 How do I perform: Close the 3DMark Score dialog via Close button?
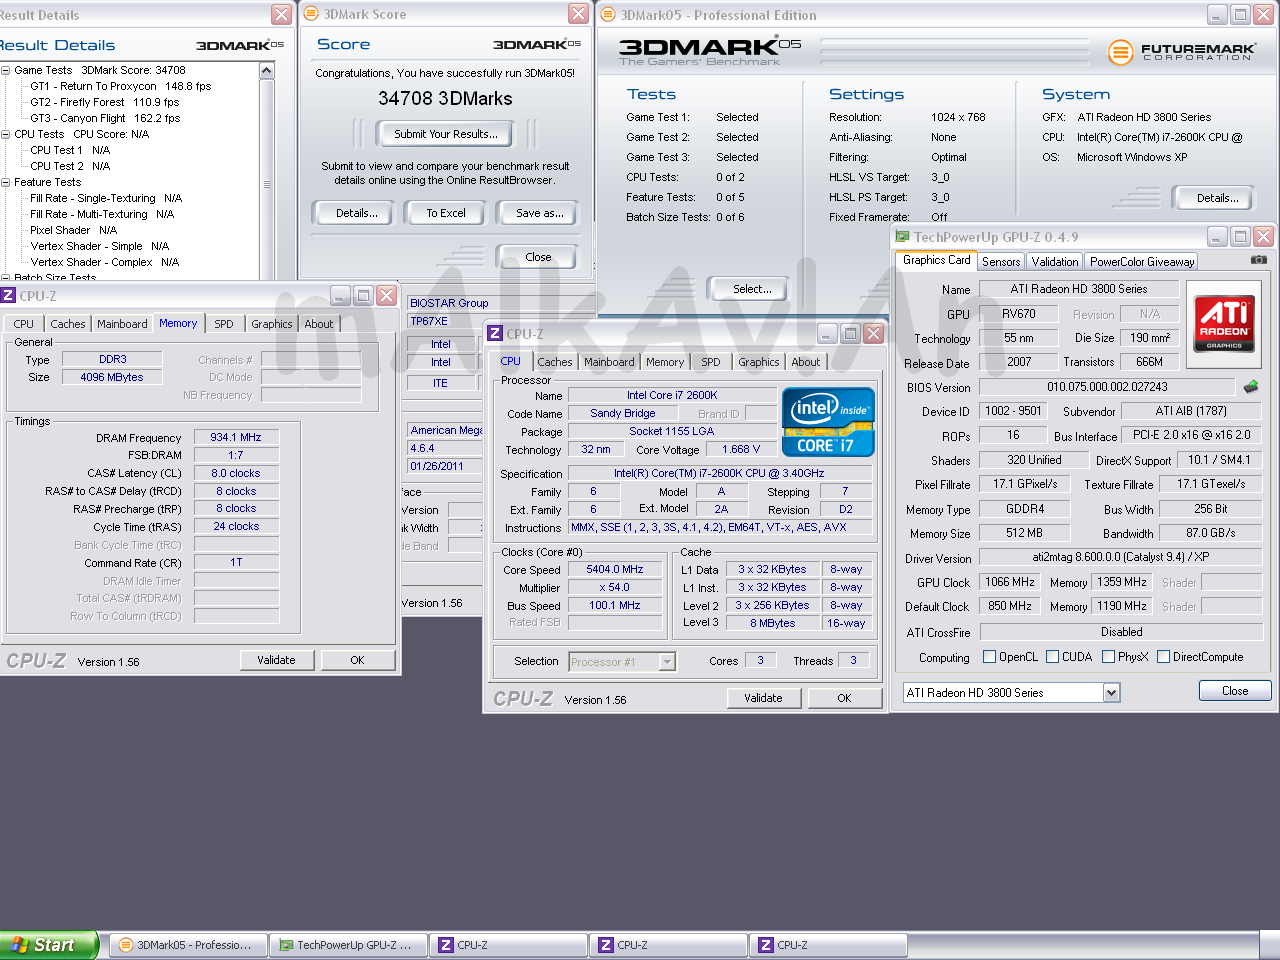[x=538, y=257]
